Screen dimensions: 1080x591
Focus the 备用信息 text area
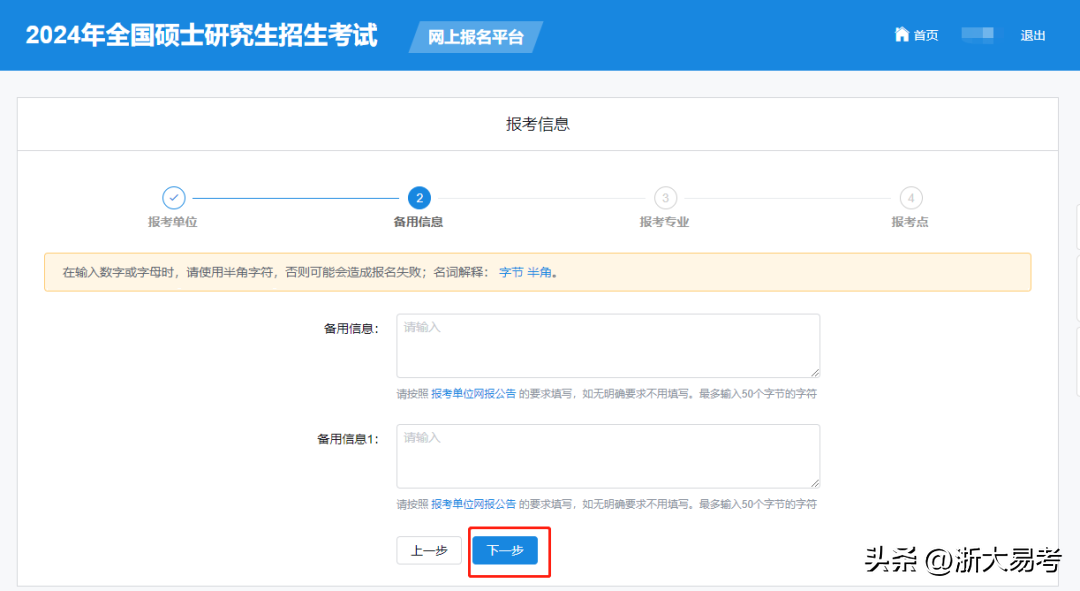608,345
